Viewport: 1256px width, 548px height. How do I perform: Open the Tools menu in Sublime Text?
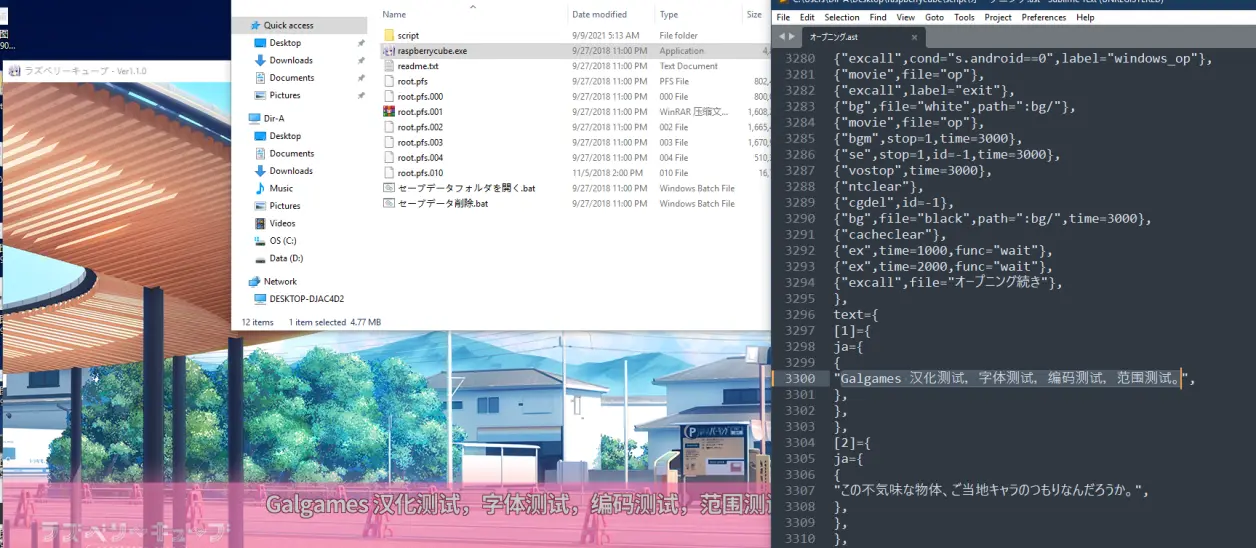964,17
